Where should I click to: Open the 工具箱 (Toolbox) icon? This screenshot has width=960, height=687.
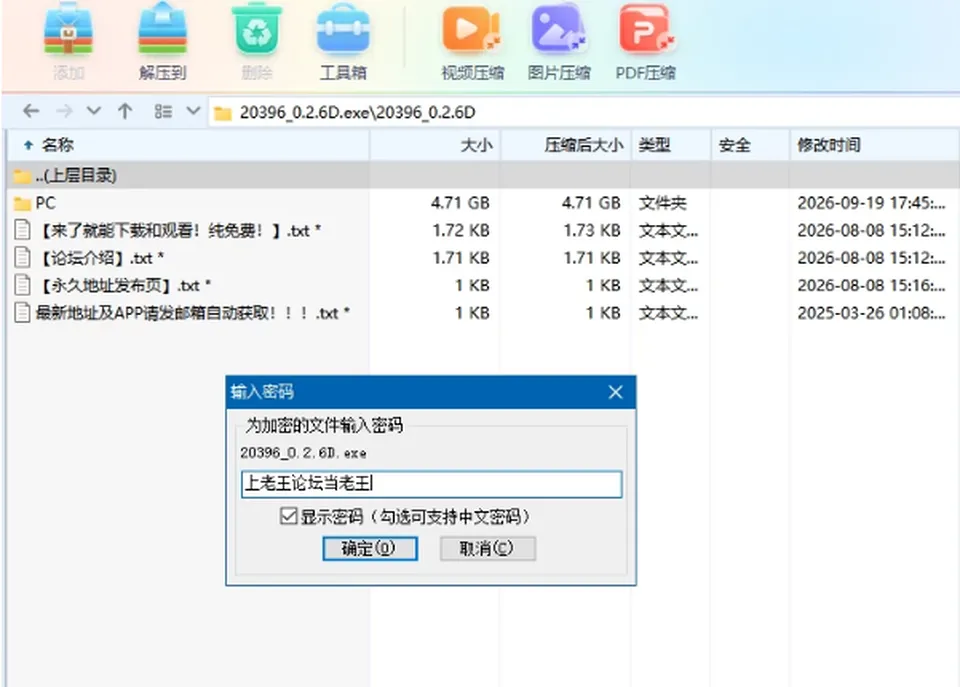click(x=343, y=31)
